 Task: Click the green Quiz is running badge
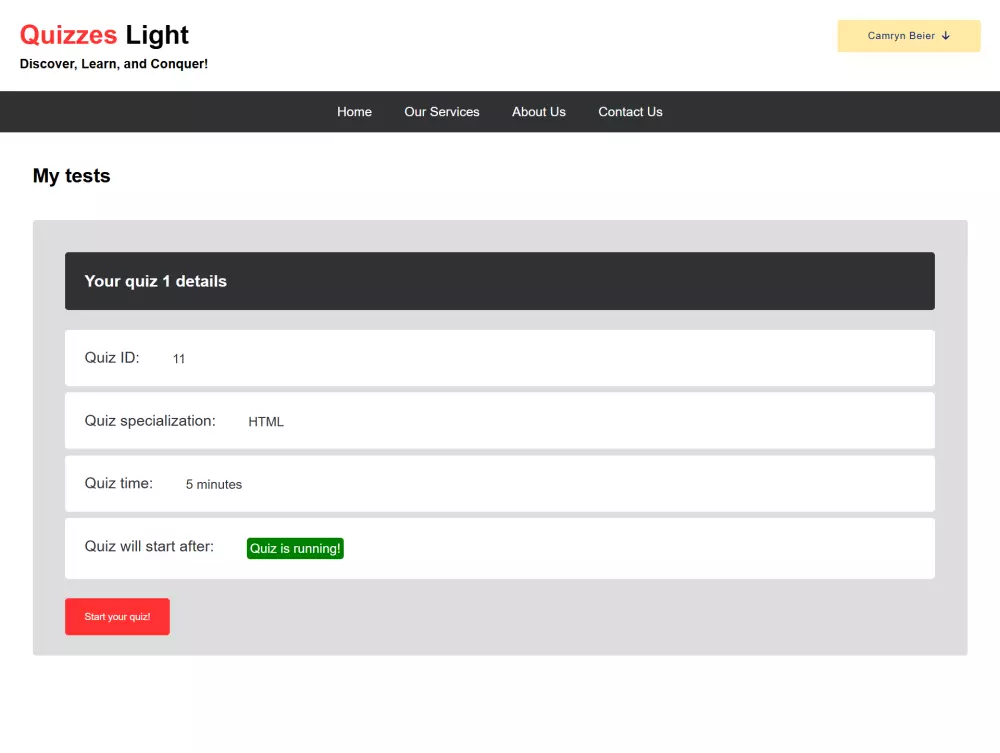[x=295, y=548]
